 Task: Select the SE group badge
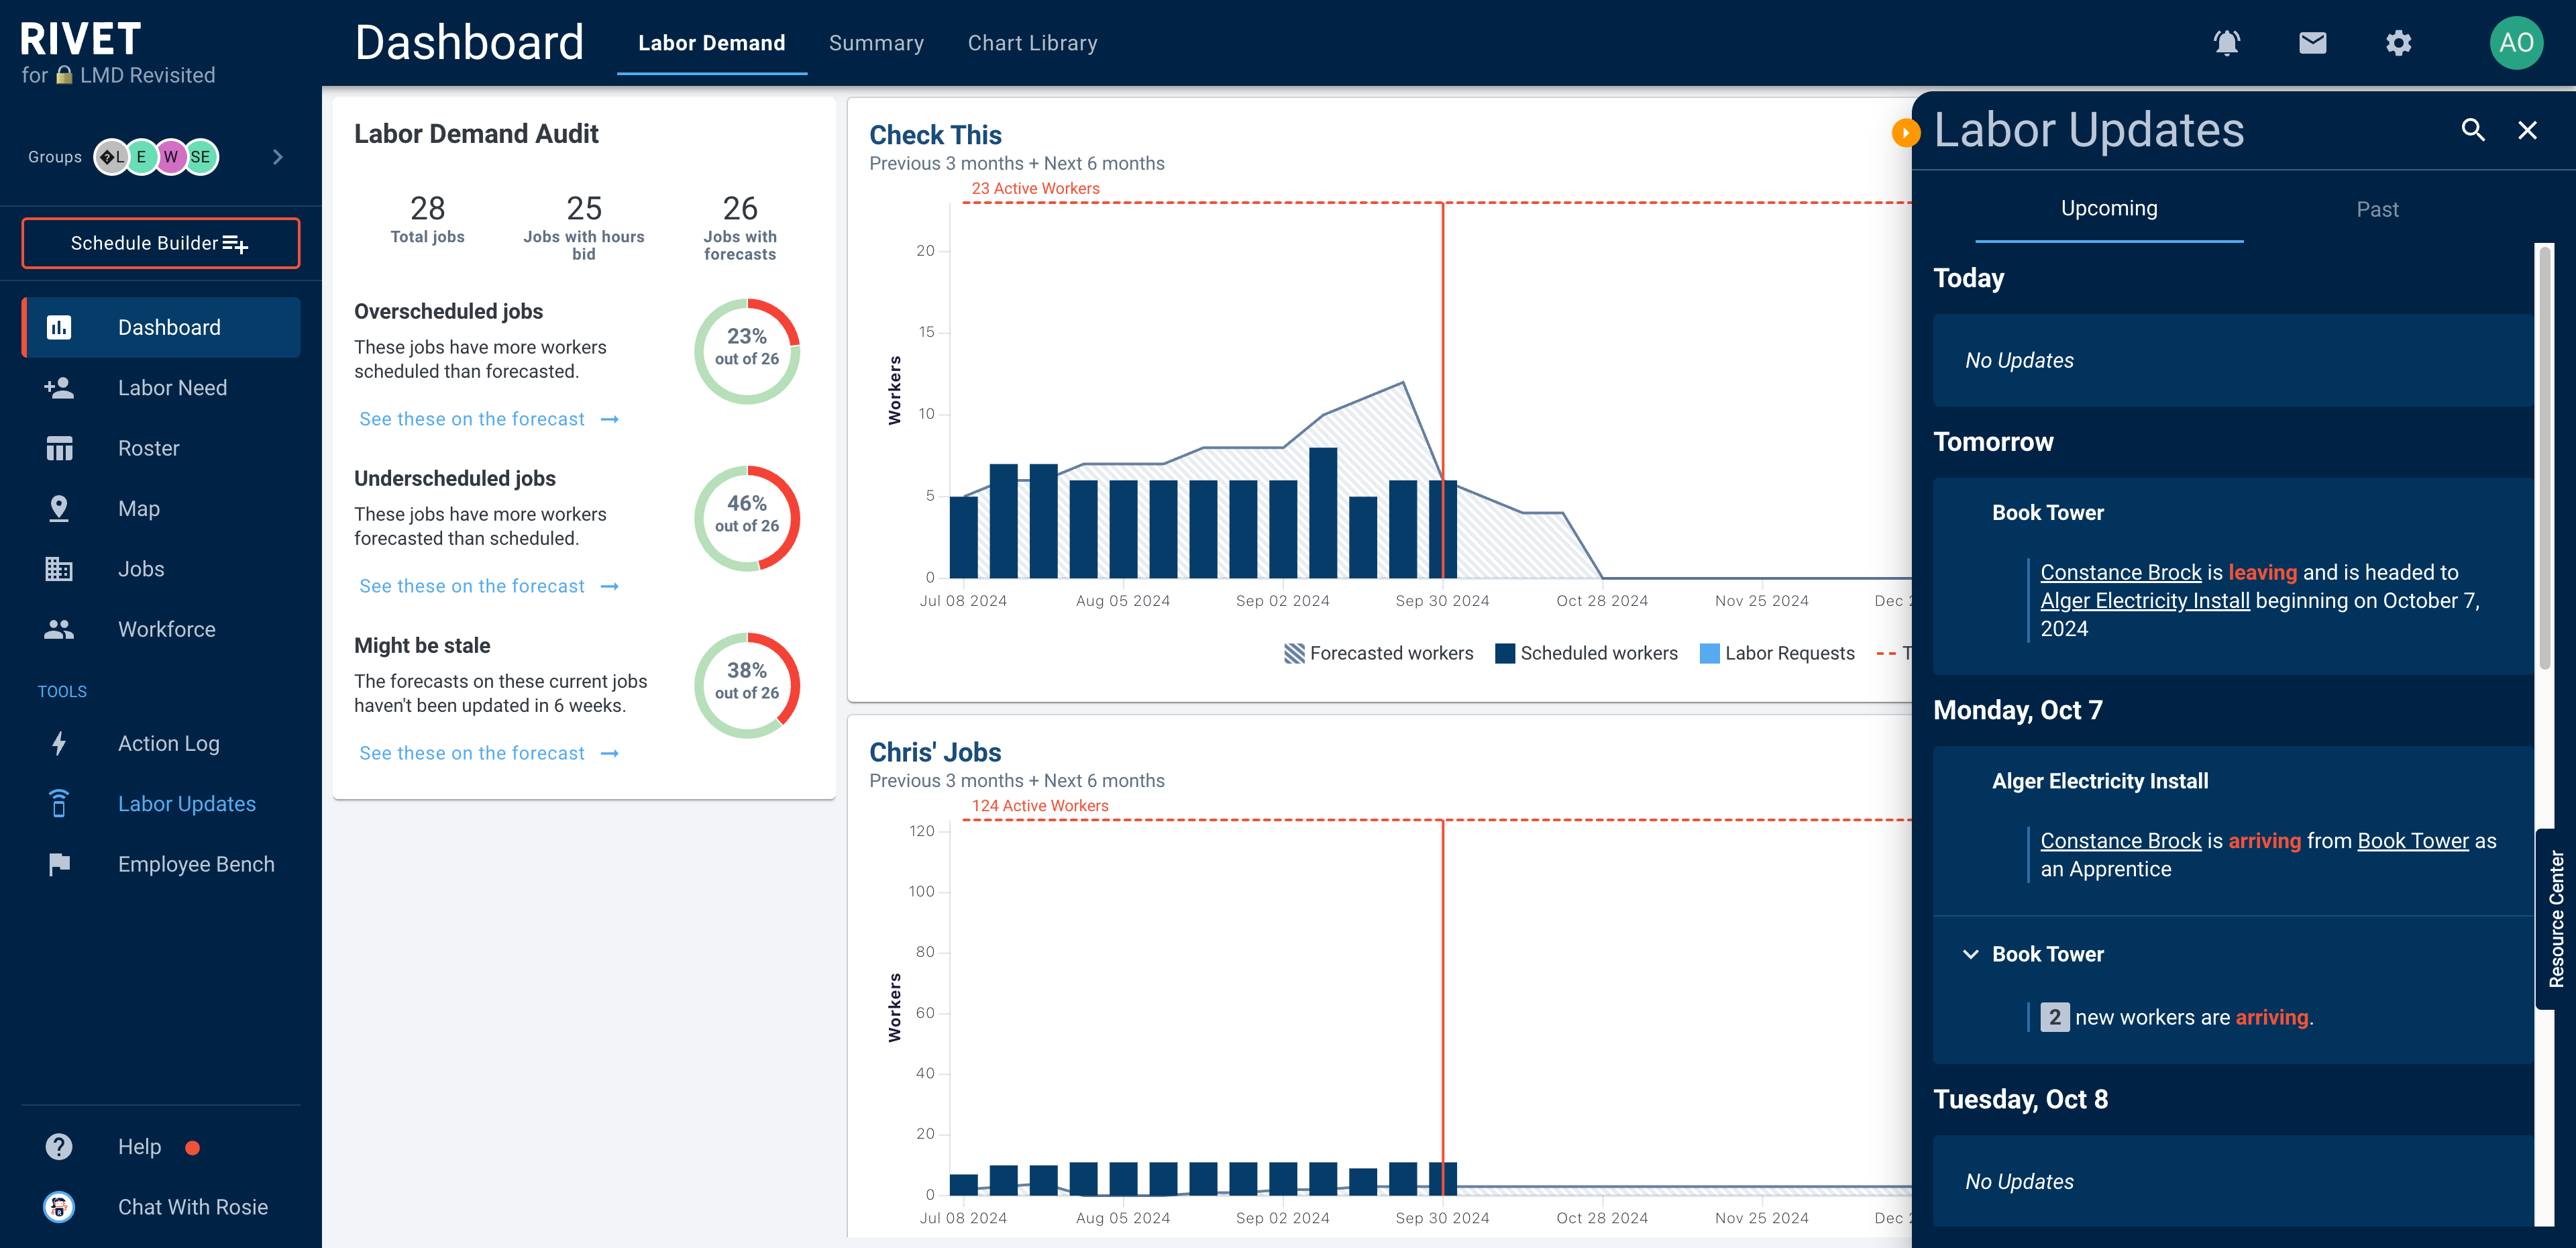201,157
